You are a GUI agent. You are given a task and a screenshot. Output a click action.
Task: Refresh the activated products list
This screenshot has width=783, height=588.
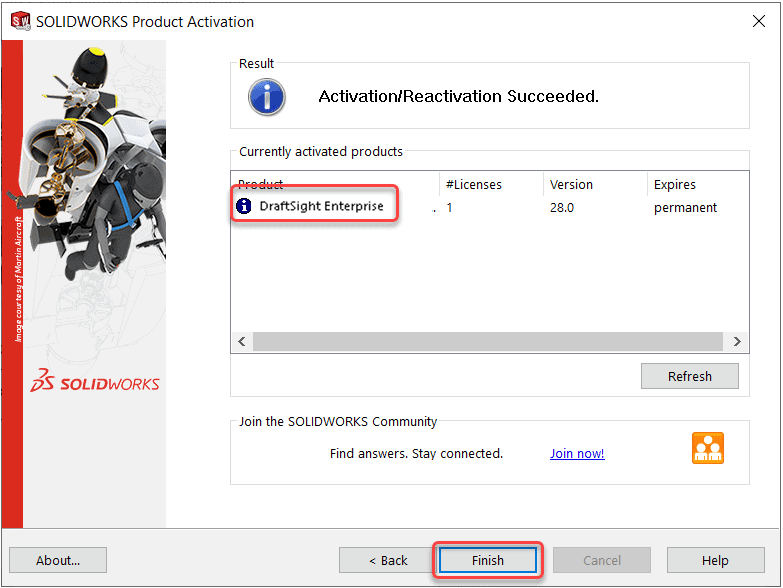(x=689, y=376)
